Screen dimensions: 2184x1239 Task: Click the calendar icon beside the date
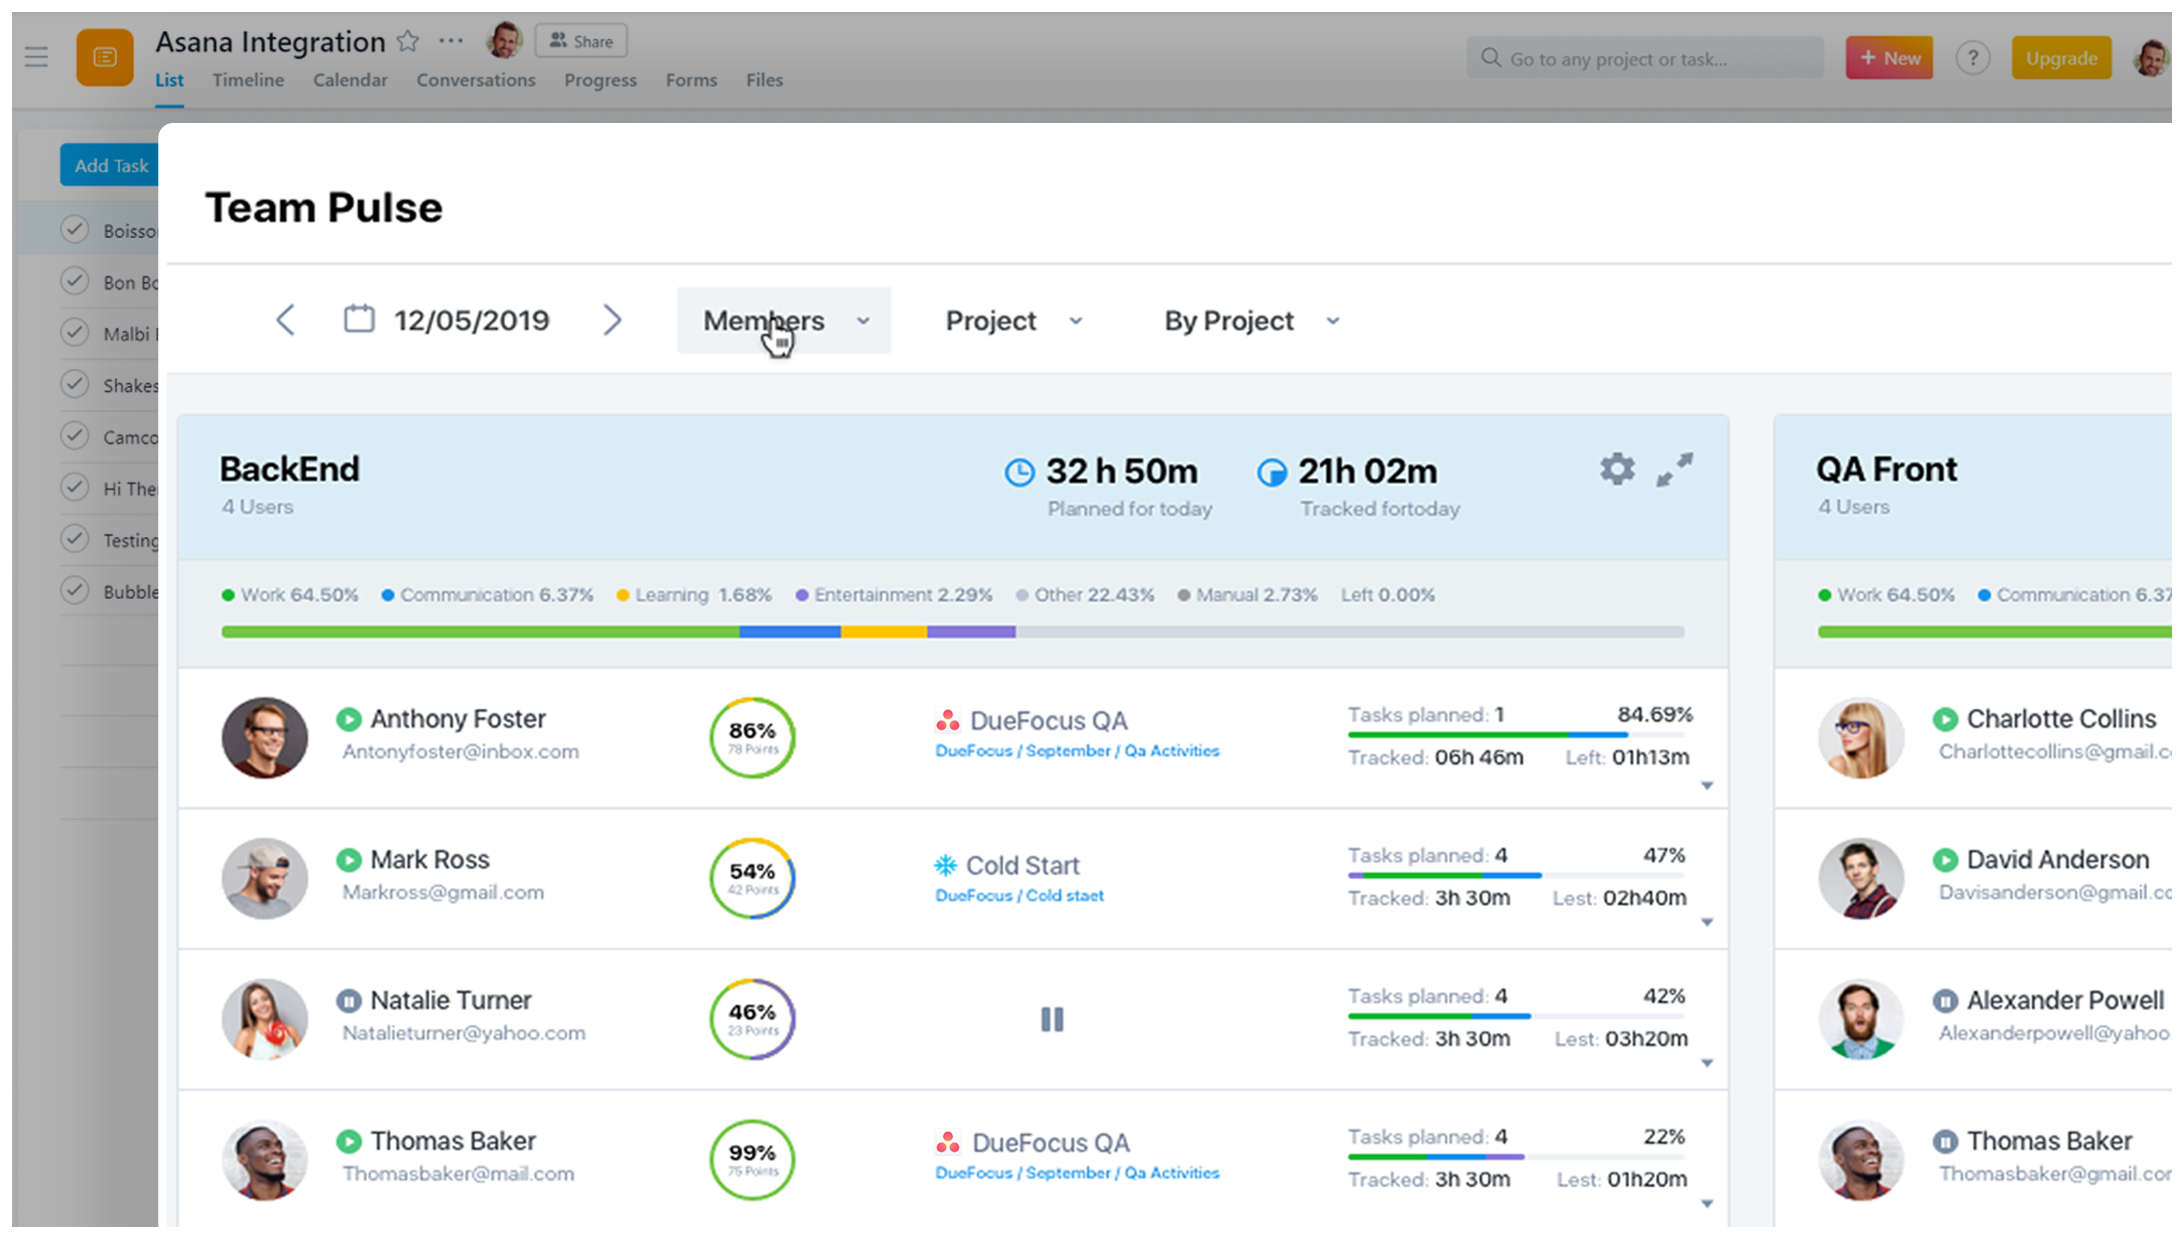click(359, 319)
